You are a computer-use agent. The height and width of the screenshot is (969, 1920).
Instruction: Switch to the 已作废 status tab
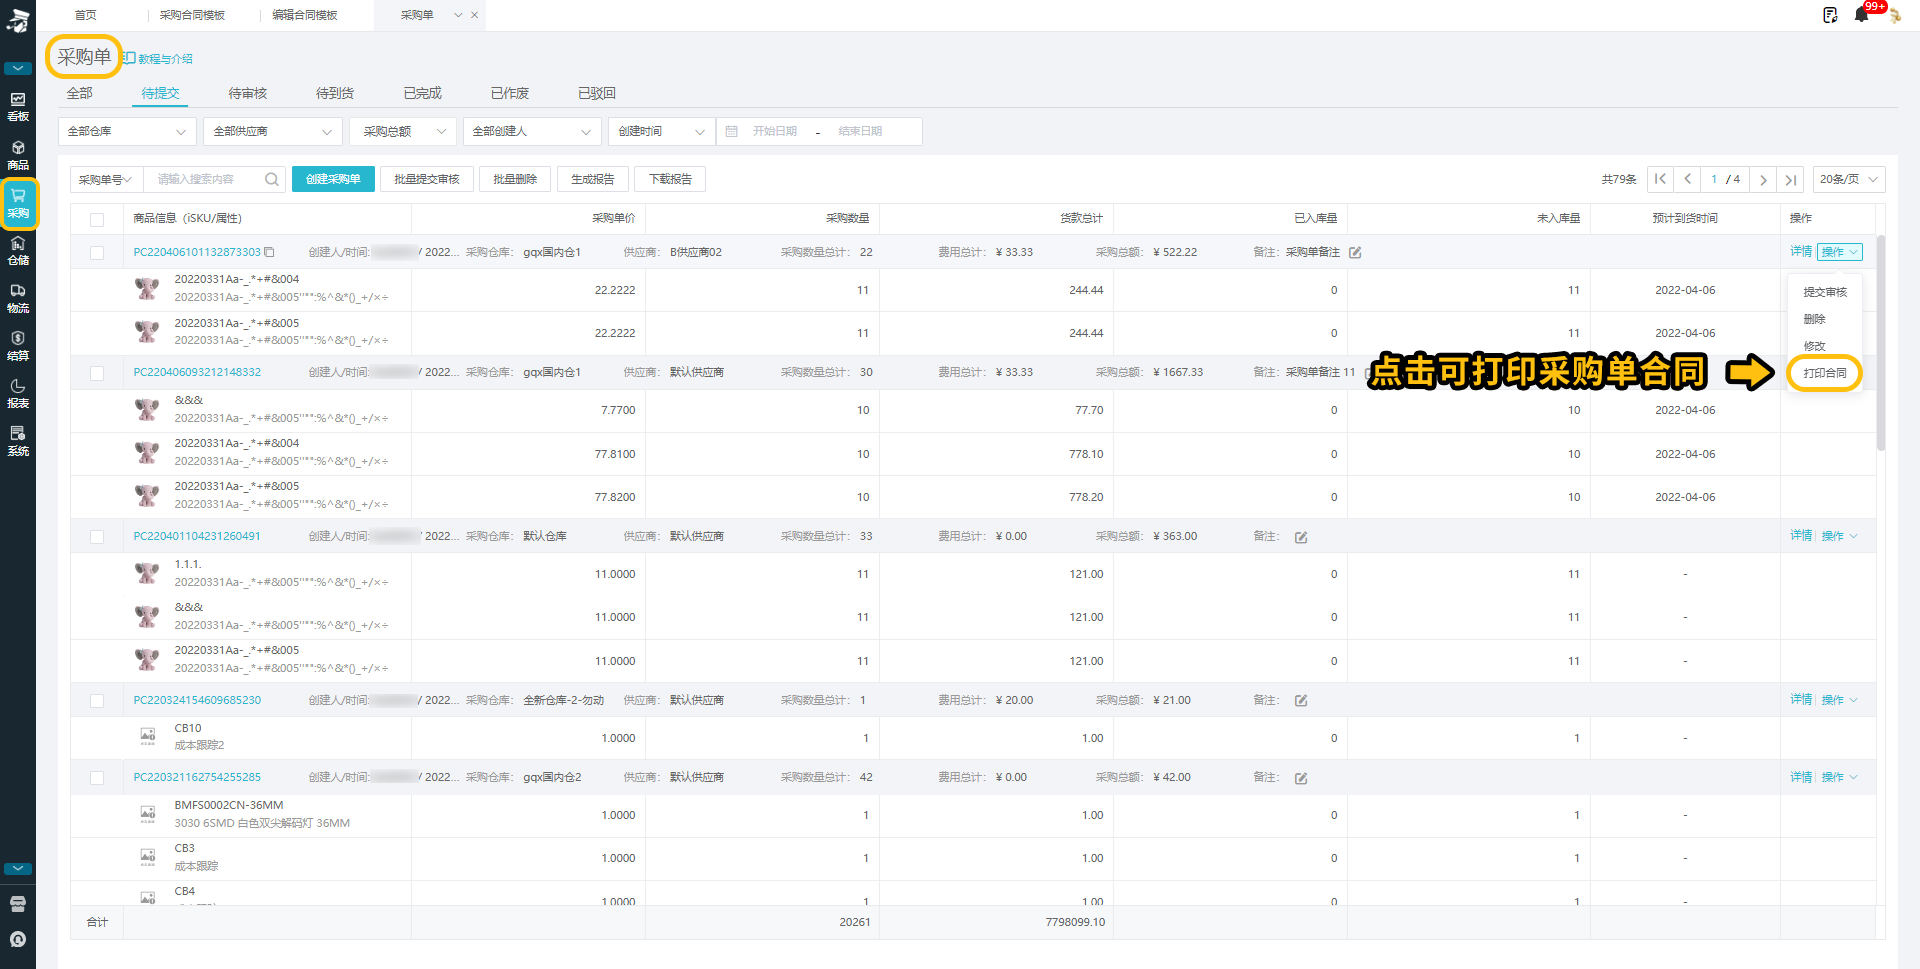[x=510, y=93]
